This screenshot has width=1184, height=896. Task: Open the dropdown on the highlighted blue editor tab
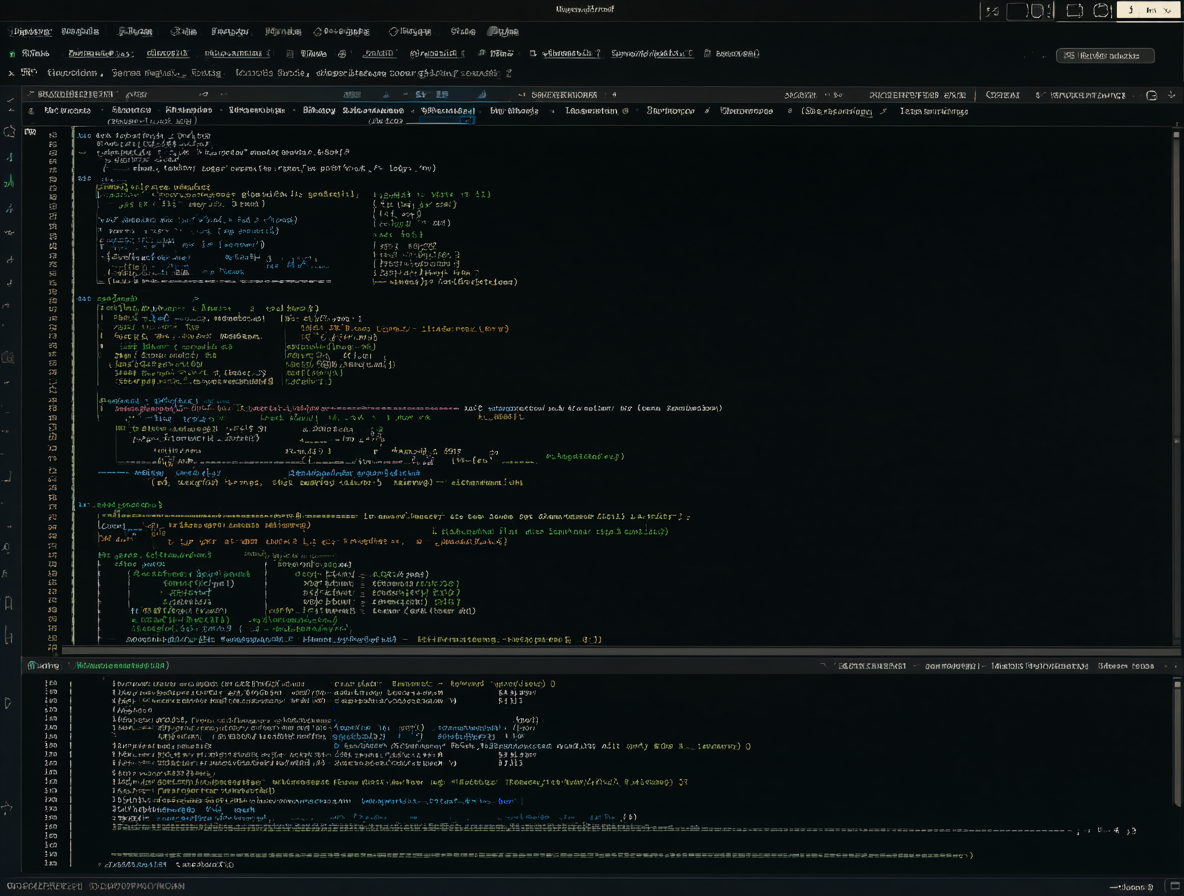[x=468, y=120]
